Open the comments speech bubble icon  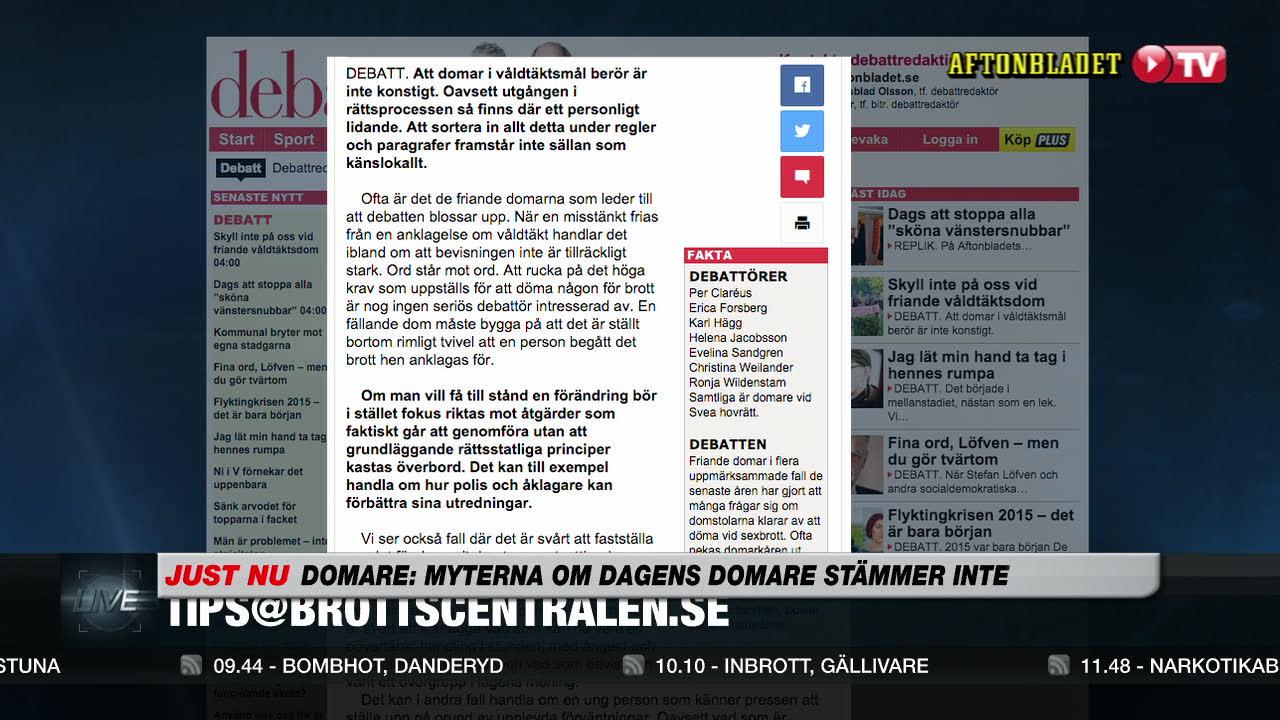802,176
